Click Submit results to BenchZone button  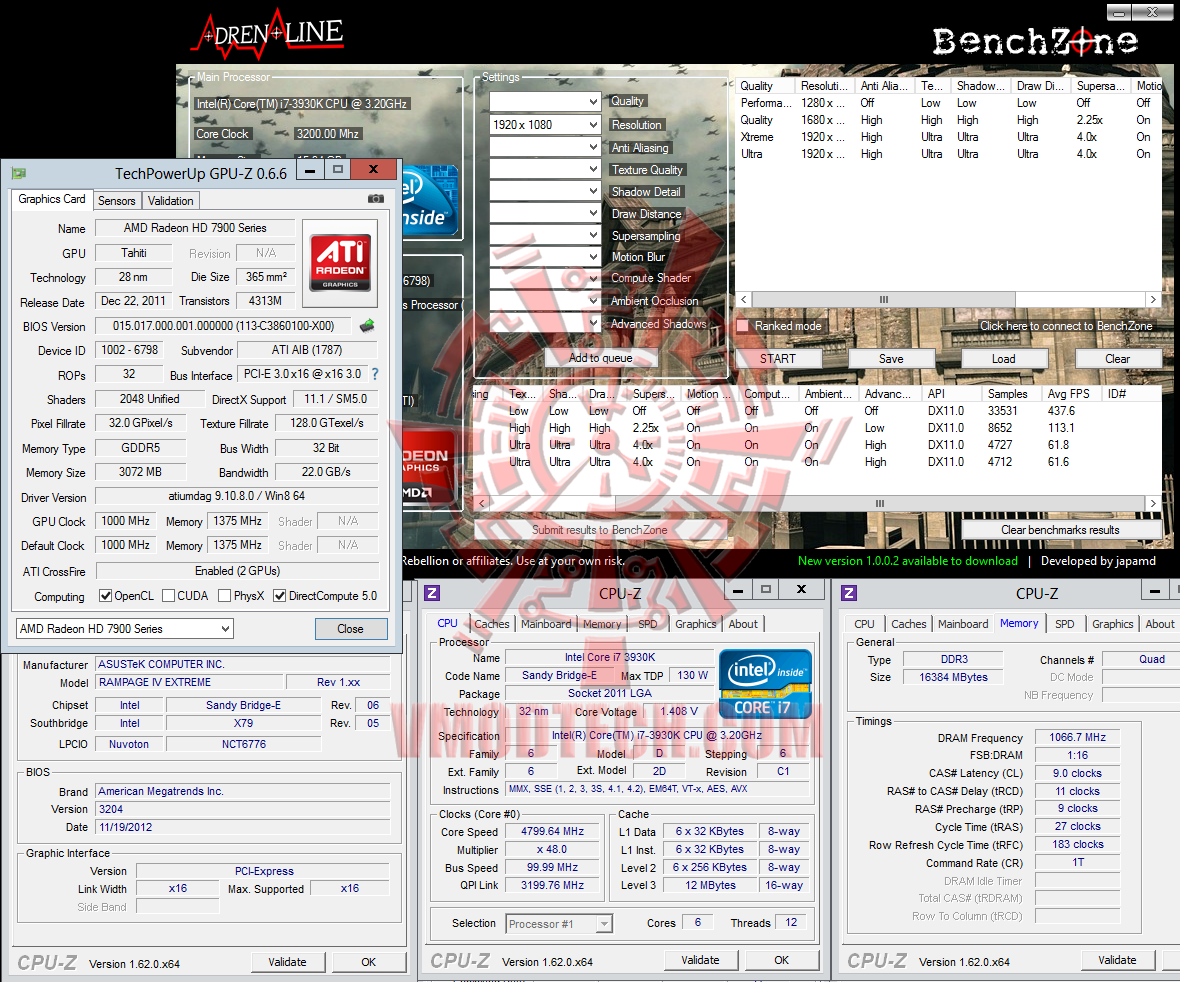[x=600, y=530]
